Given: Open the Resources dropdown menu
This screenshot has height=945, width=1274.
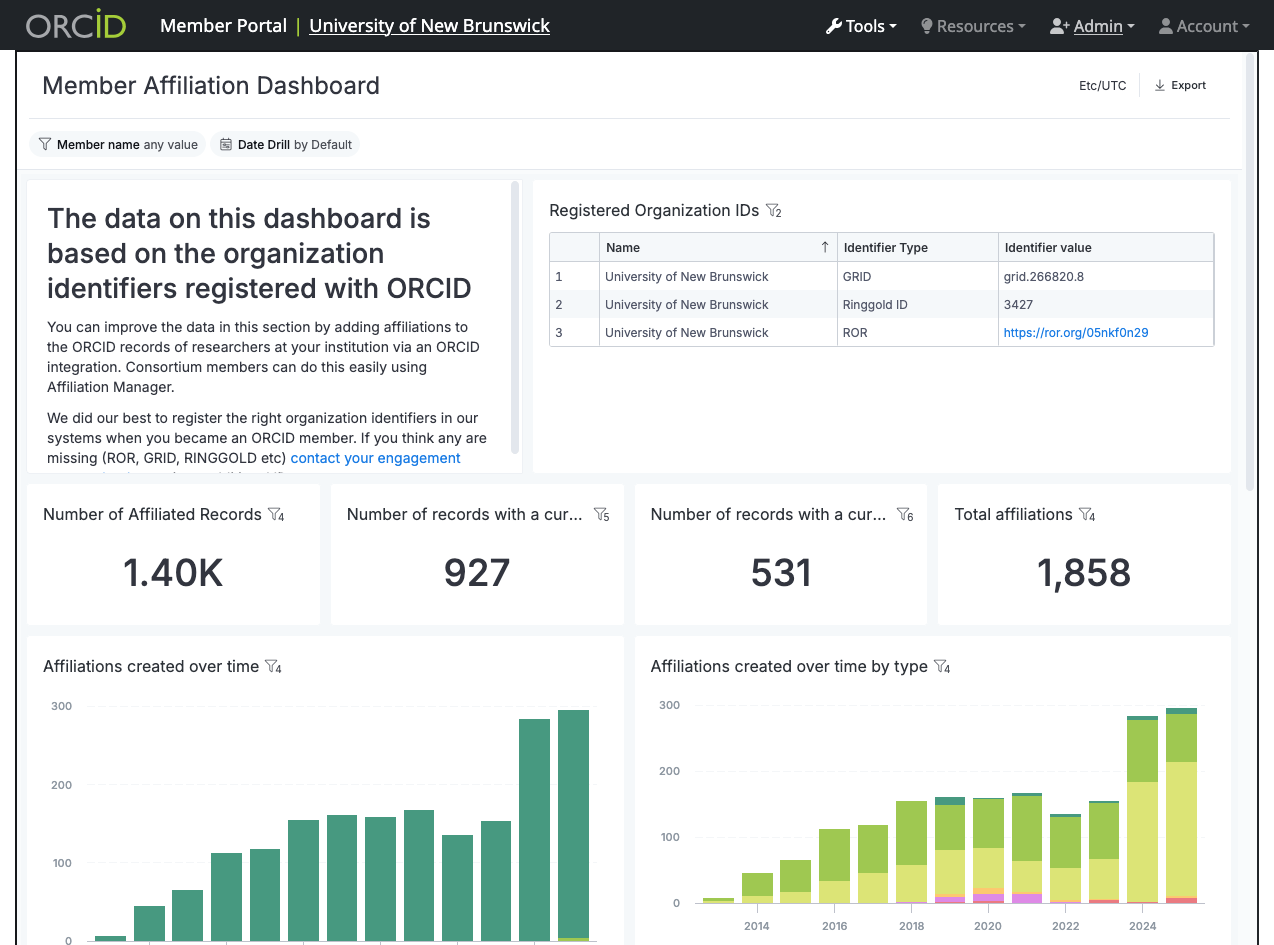Looking at the screenshot, I should [x=972, y=26].
